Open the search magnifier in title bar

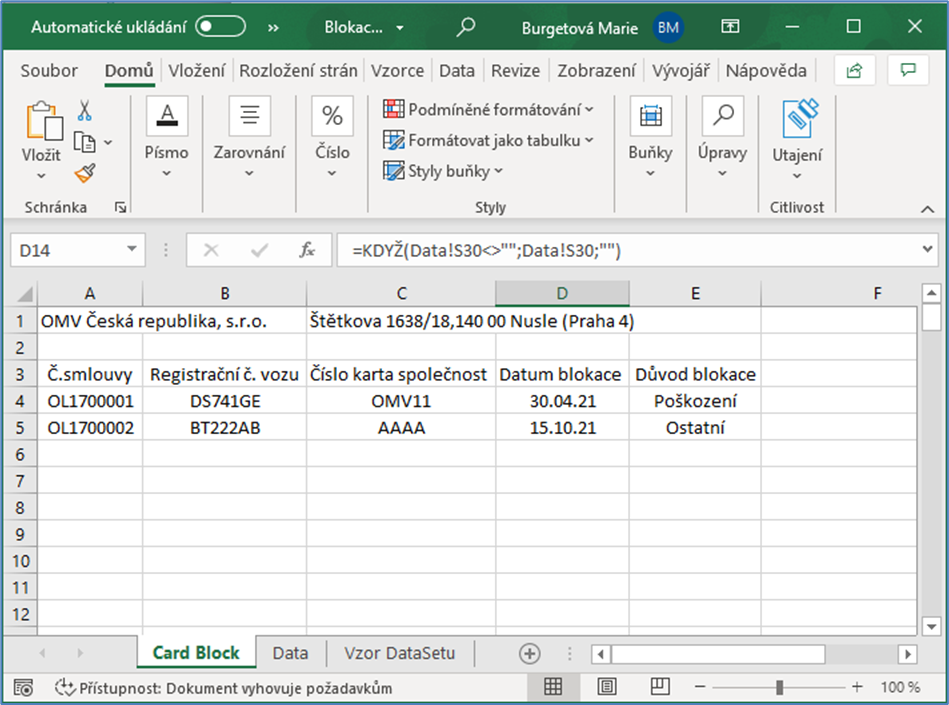pos(465,28)
